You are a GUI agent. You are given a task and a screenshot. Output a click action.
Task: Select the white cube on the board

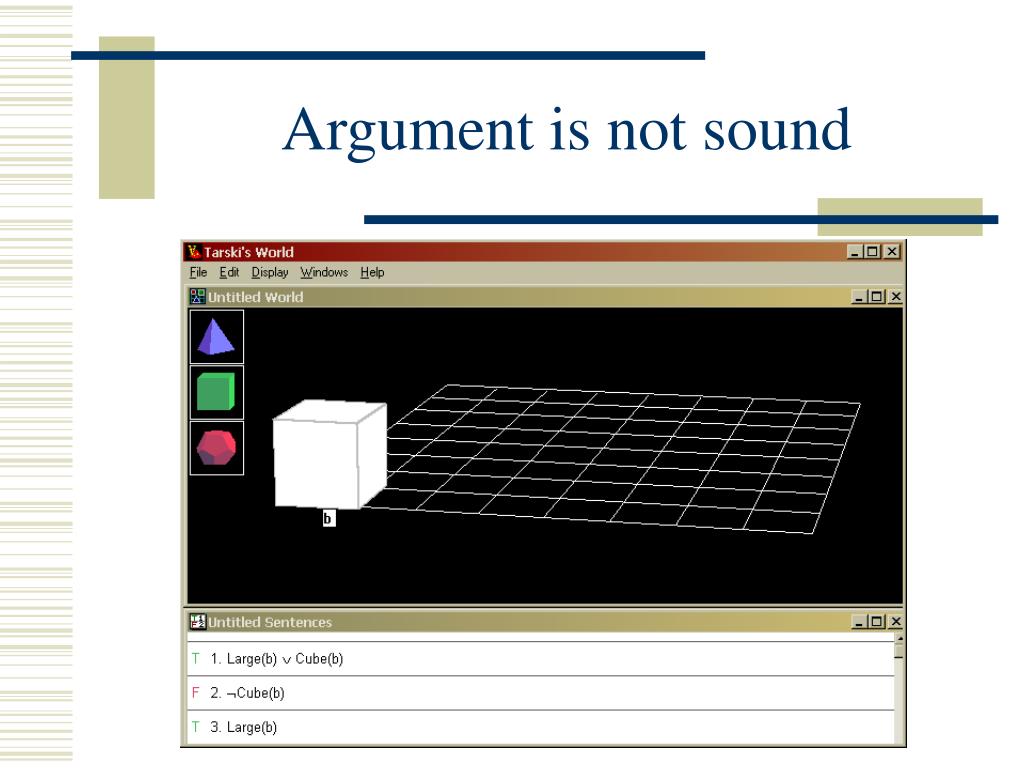pos(330,455)
